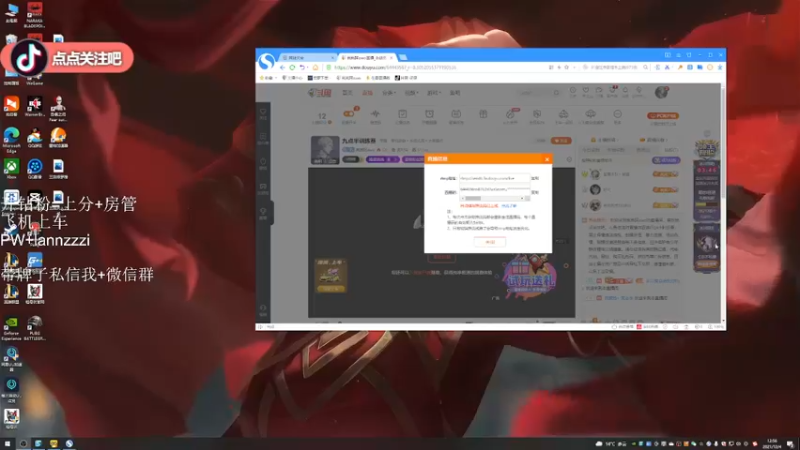Close the orange stream code dialog

pyautogui.click(x=547, y=159)
